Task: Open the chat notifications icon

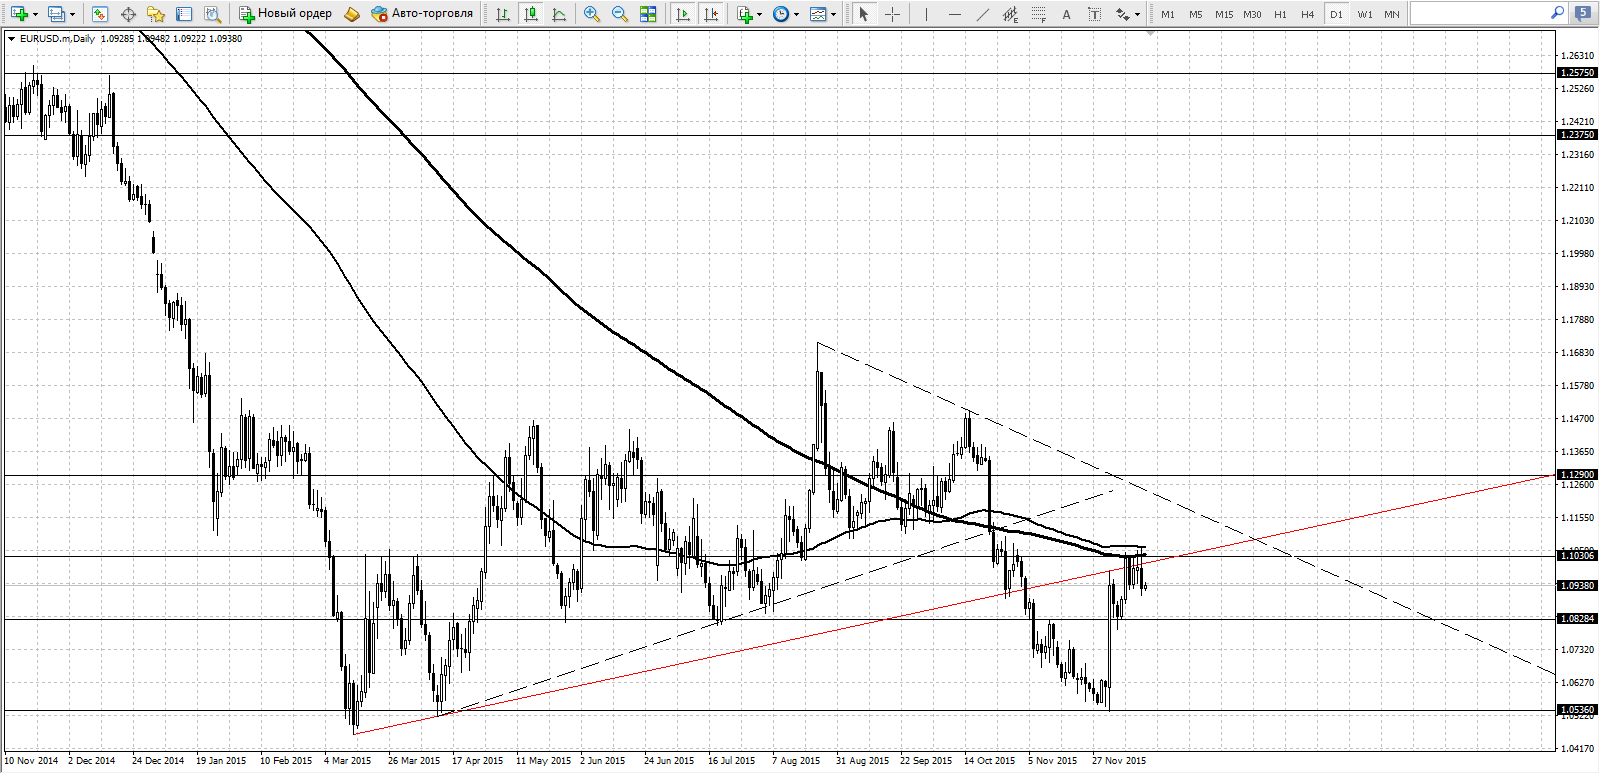Action: tap(1582, 14)
